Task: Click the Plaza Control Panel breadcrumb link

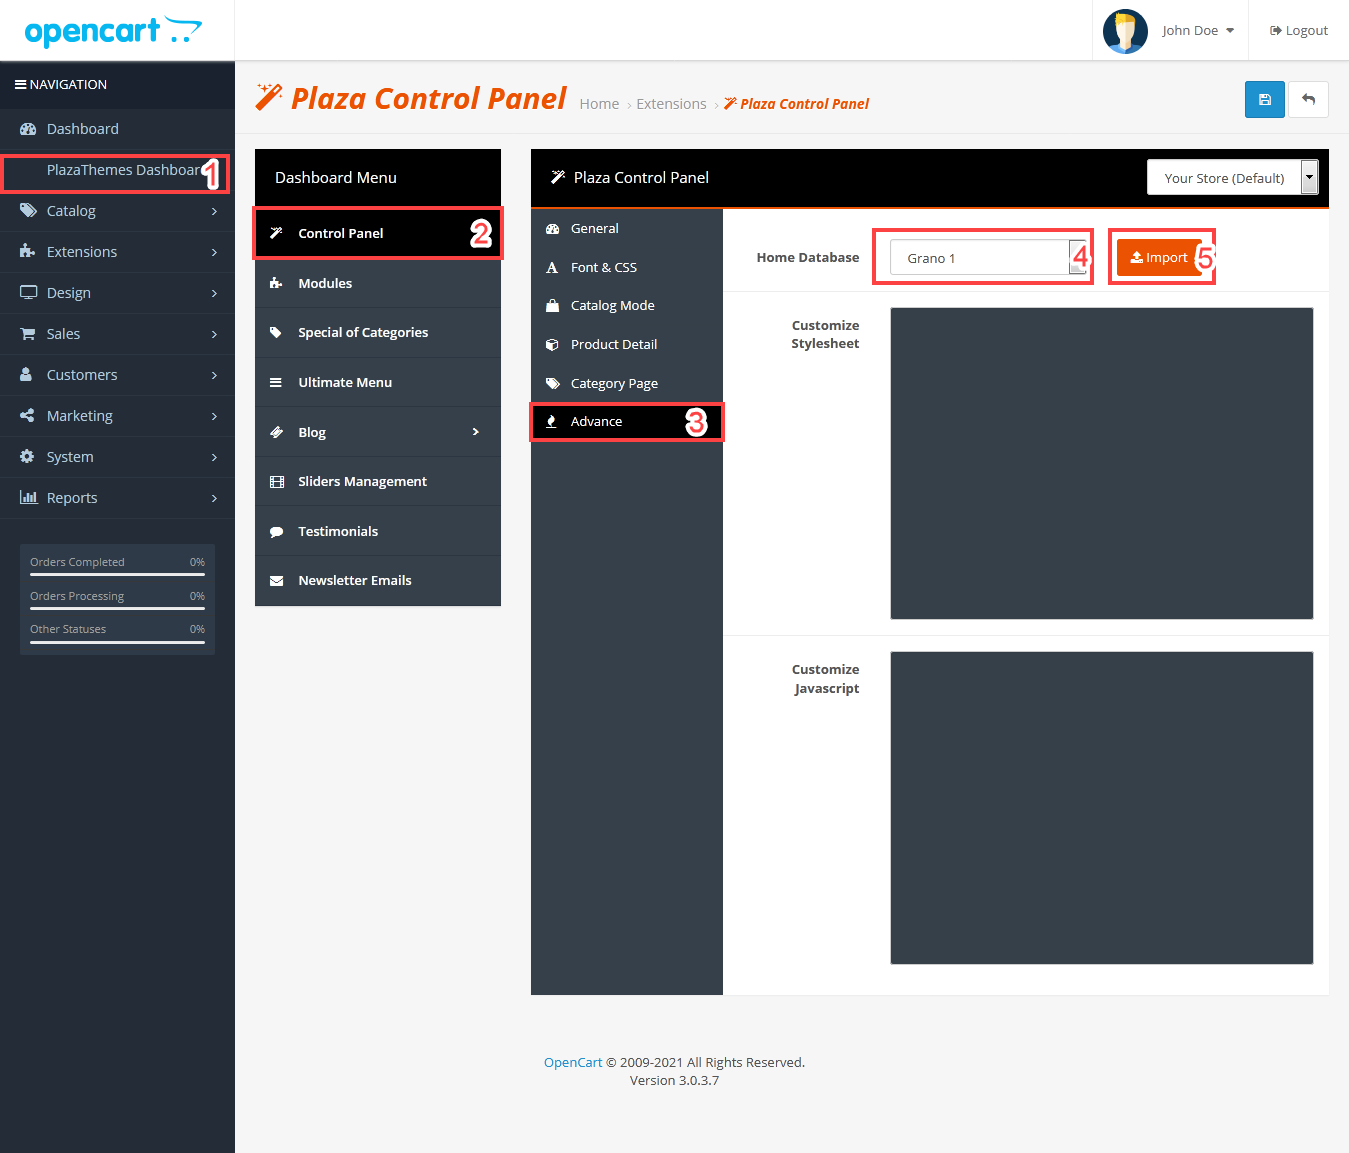Action: pos(797,104)
